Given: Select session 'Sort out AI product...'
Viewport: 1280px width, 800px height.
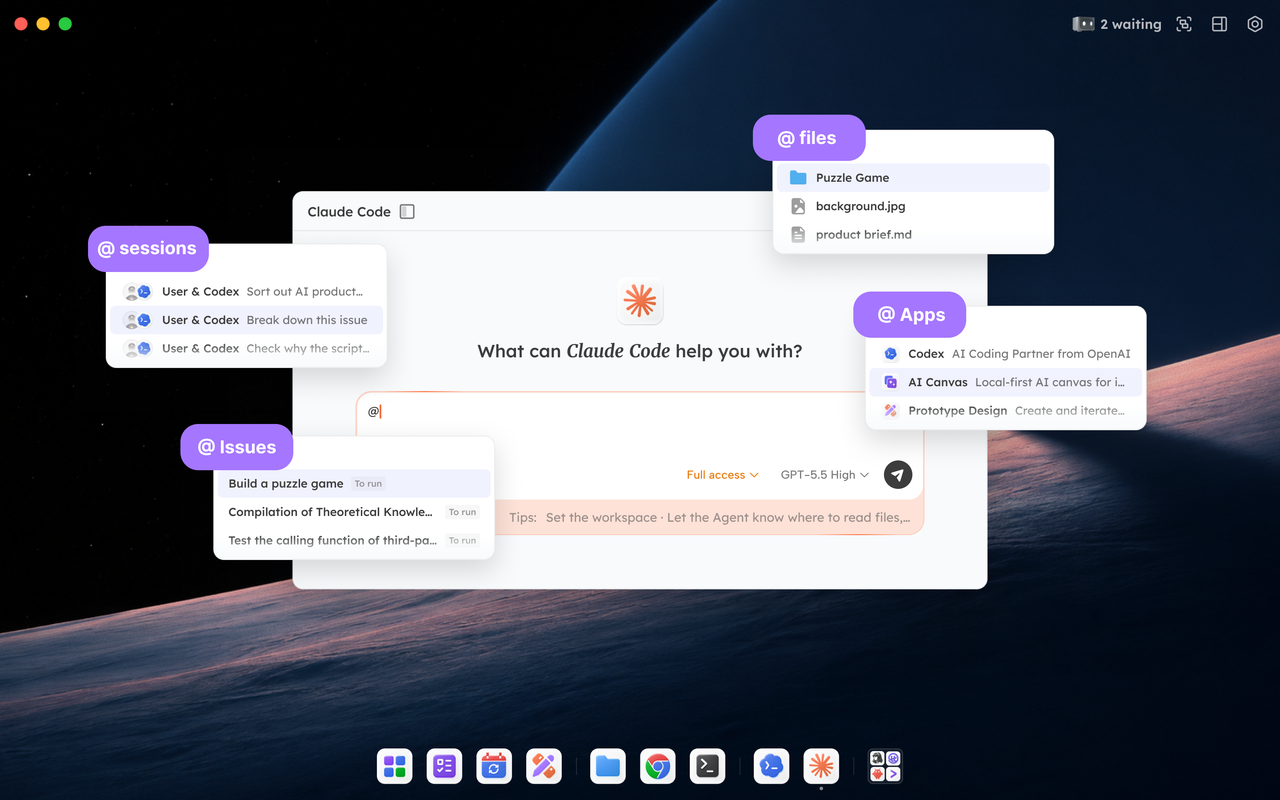Looking at the screenshot, I should pyautogui.click(x=246, y=292).
